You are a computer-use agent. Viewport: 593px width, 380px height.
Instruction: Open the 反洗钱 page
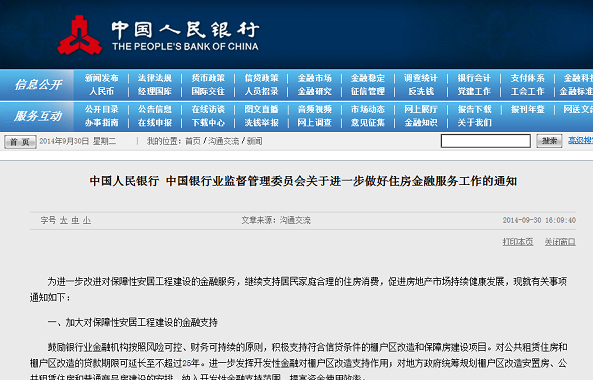(x=421, y=92)
